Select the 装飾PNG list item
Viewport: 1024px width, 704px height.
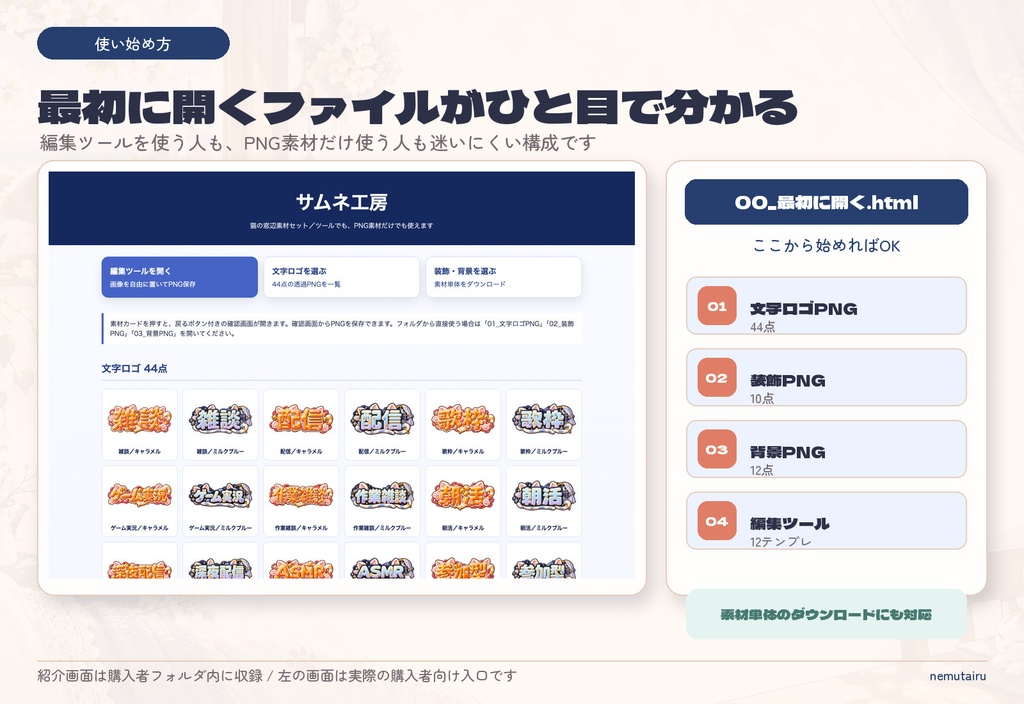[x=826, y=377]
